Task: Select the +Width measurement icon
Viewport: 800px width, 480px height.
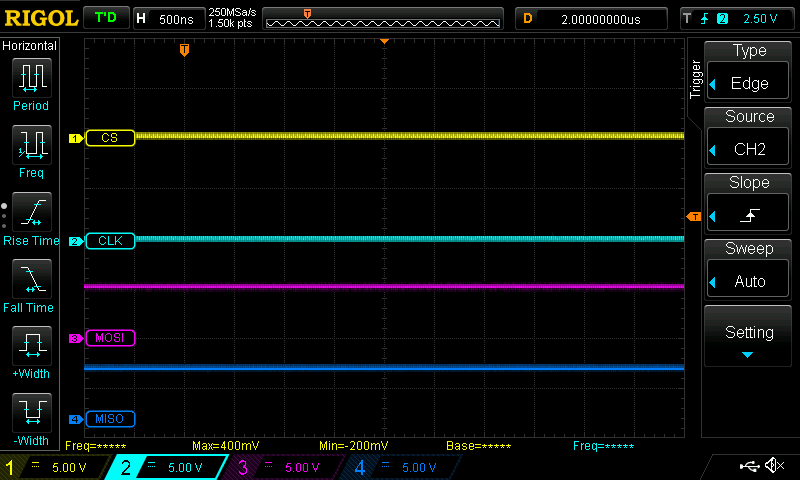Action: (x=32, y=345)
